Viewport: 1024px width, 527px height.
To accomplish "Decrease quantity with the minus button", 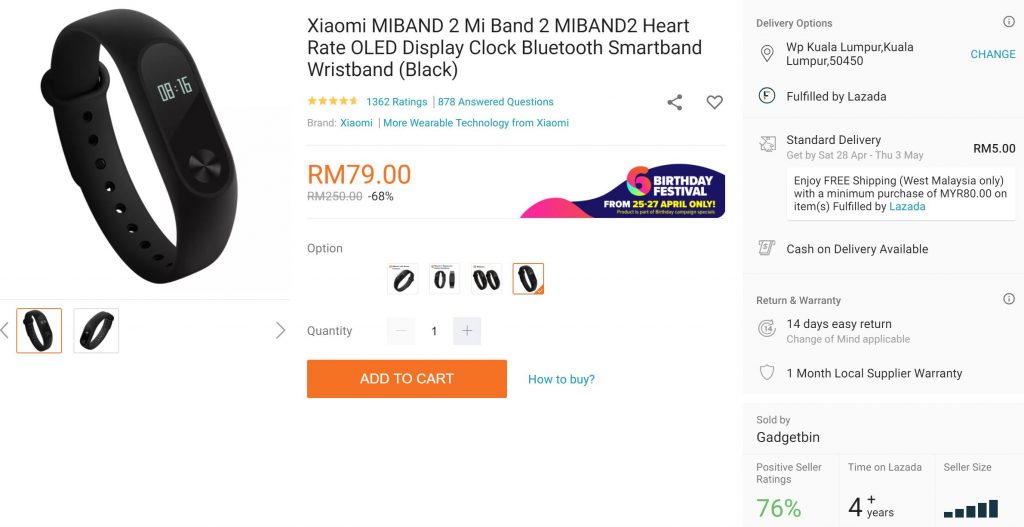I will coord(401,331).
